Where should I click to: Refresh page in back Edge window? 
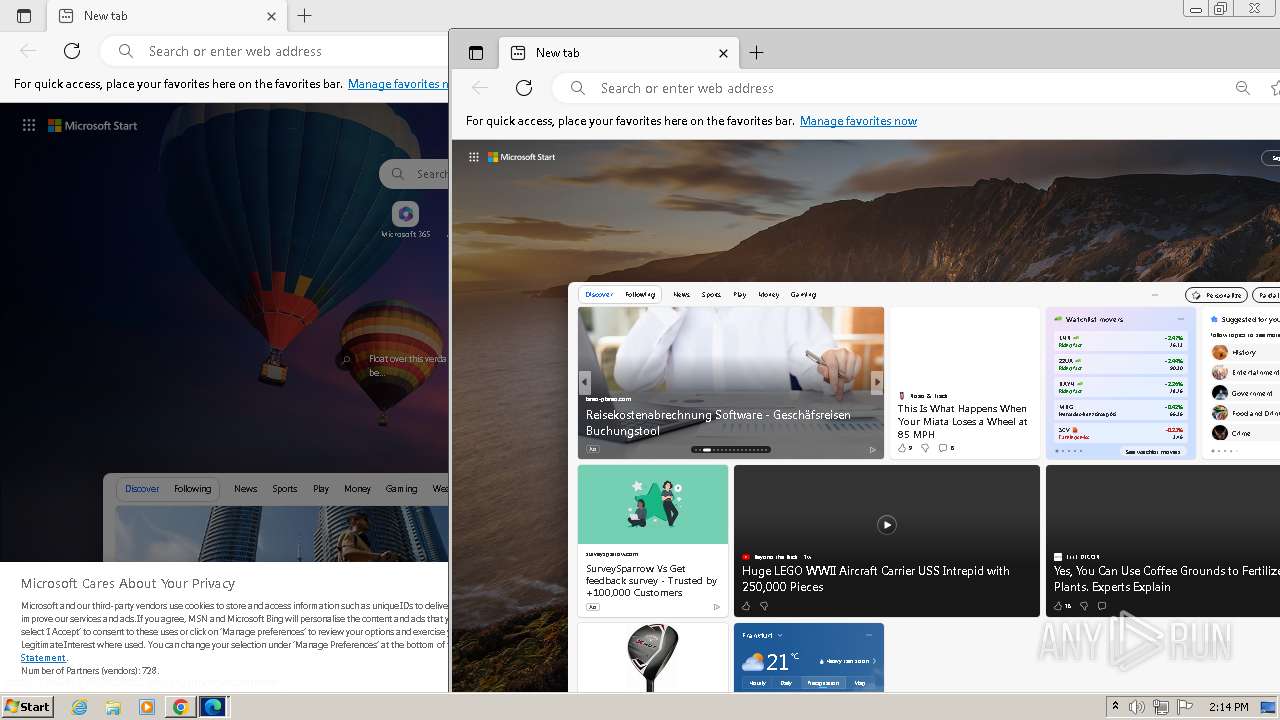72,51
